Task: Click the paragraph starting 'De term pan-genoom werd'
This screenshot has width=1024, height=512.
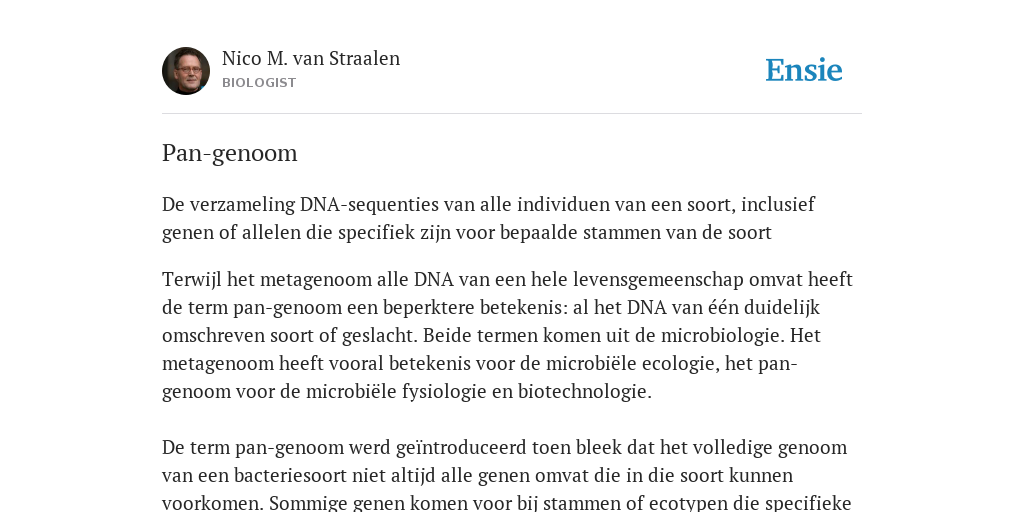Action: pyautogui.click(x=506, y=475)
